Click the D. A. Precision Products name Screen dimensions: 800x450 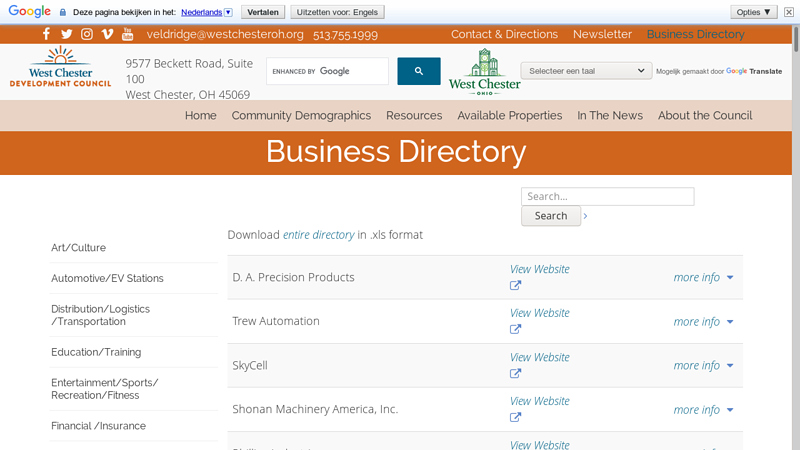tap(293, 277)
